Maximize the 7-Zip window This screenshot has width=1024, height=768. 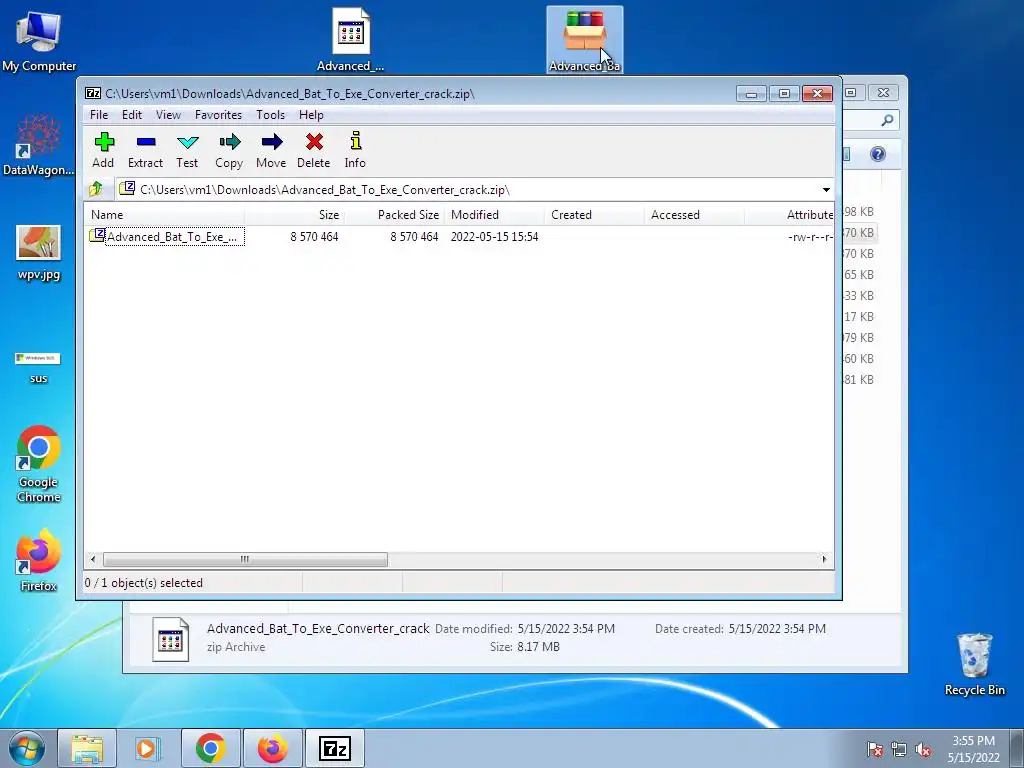784,94
